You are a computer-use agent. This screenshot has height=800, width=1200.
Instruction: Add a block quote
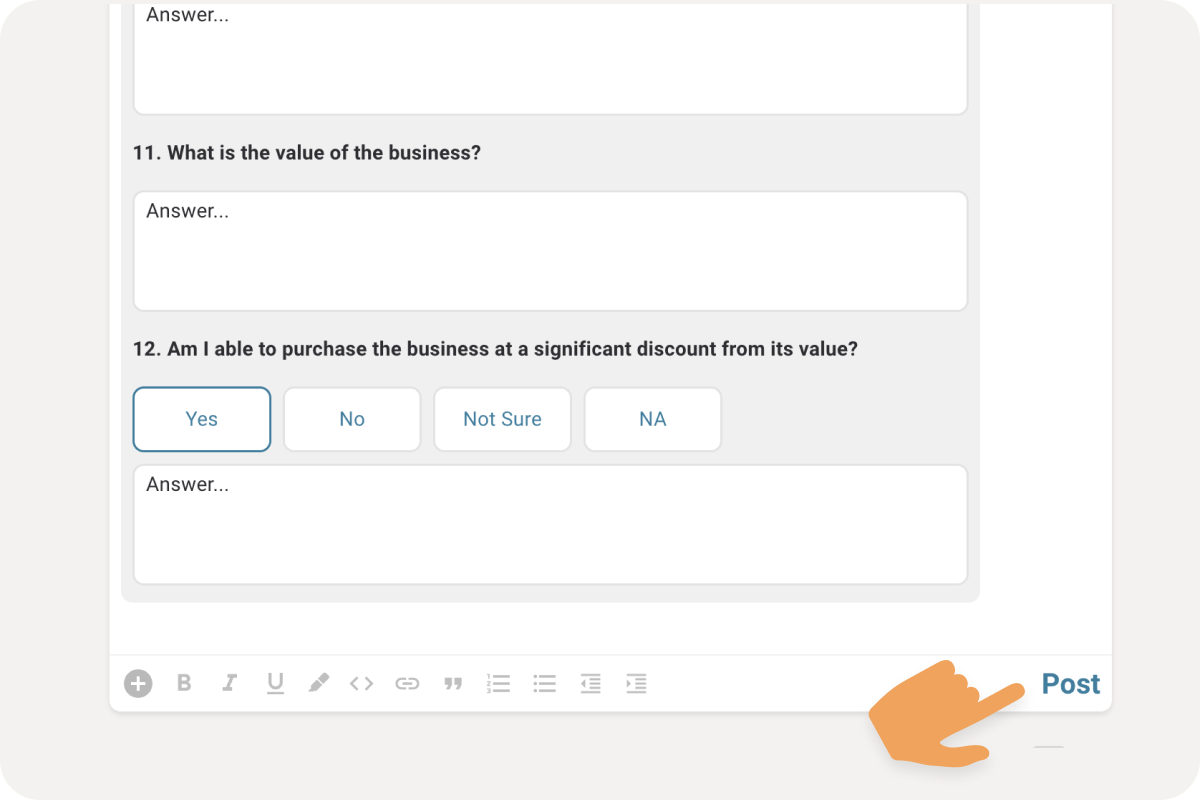pos(453,684)
